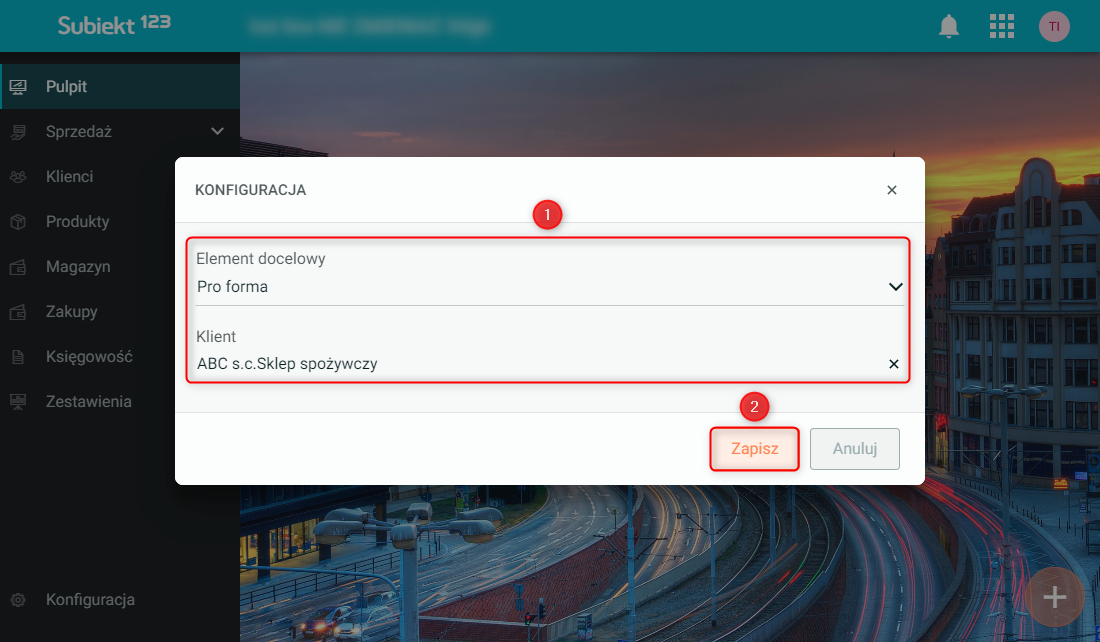Click the KONFIGURACJA dialog title
Viewport: 1100px width, 642px height.
[250, 190]
